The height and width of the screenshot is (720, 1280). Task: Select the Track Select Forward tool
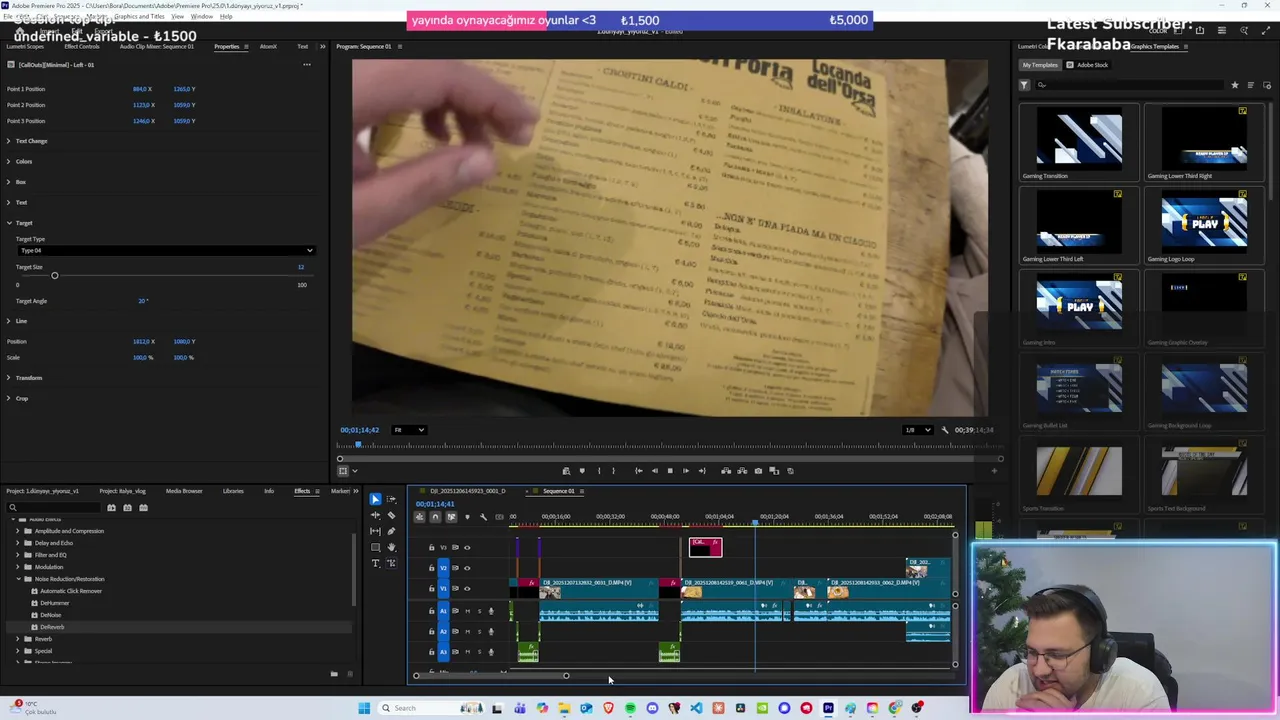[x=391, y=499]
